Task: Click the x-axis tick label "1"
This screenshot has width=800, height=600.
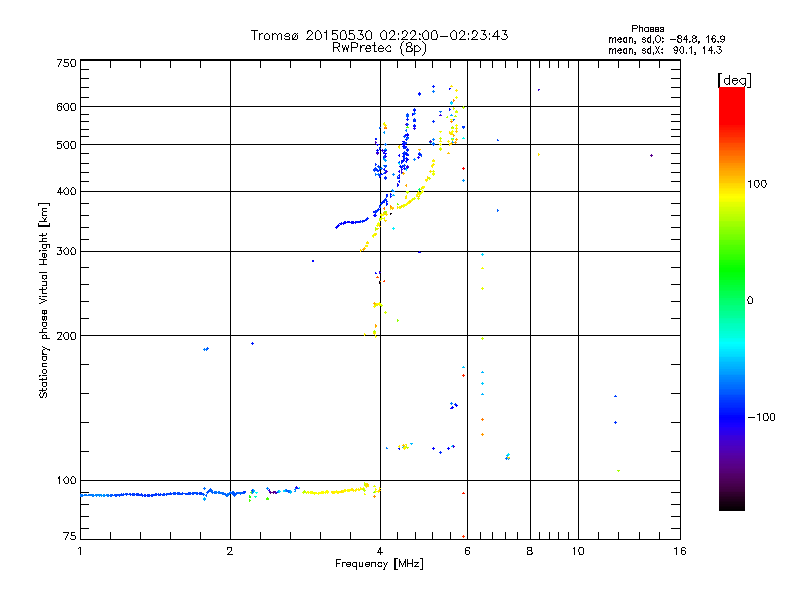Action: coord(80,551)
